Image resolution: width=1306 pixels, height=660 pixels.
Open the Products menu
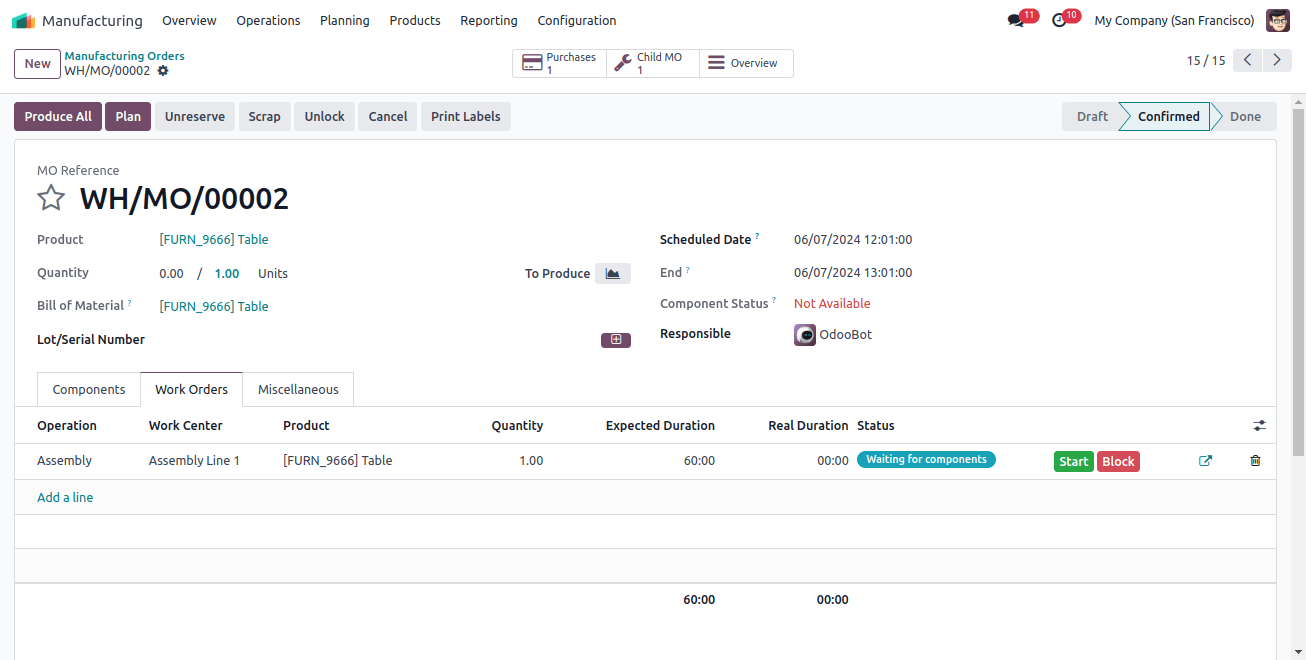[415, 20]
